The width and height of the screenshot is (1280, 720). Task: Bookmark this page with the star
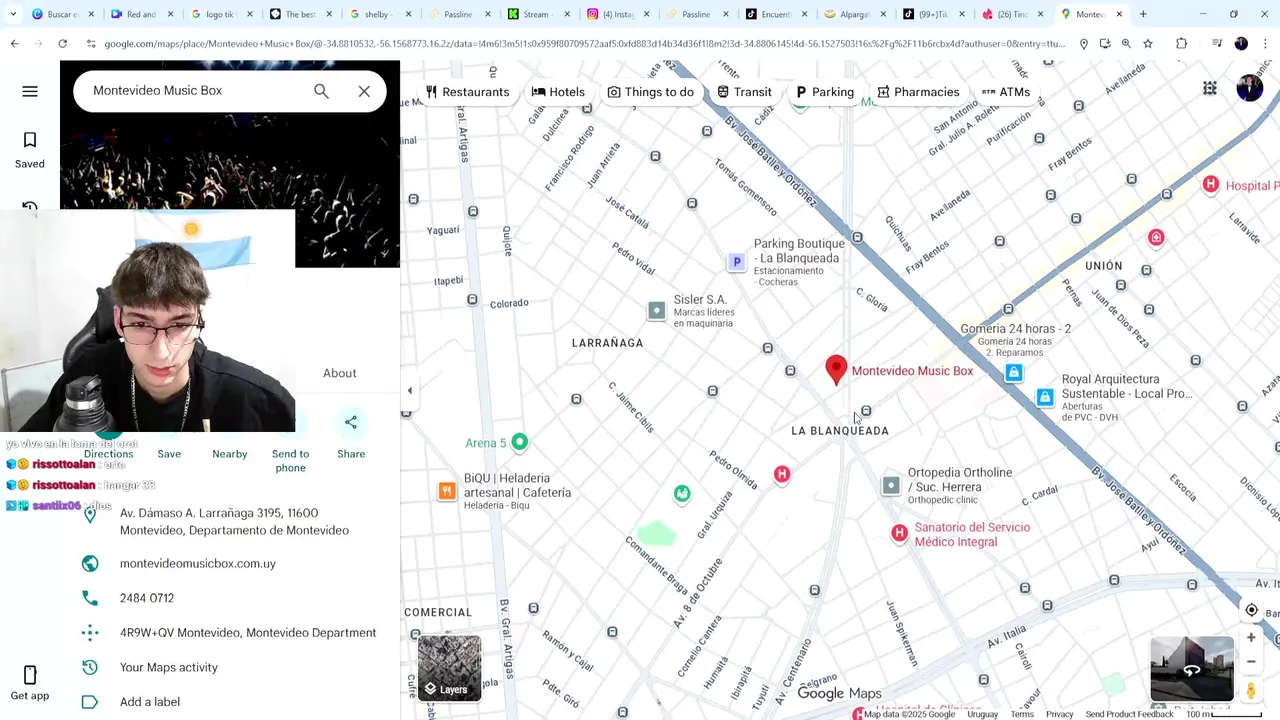(x=1148, y=44)
